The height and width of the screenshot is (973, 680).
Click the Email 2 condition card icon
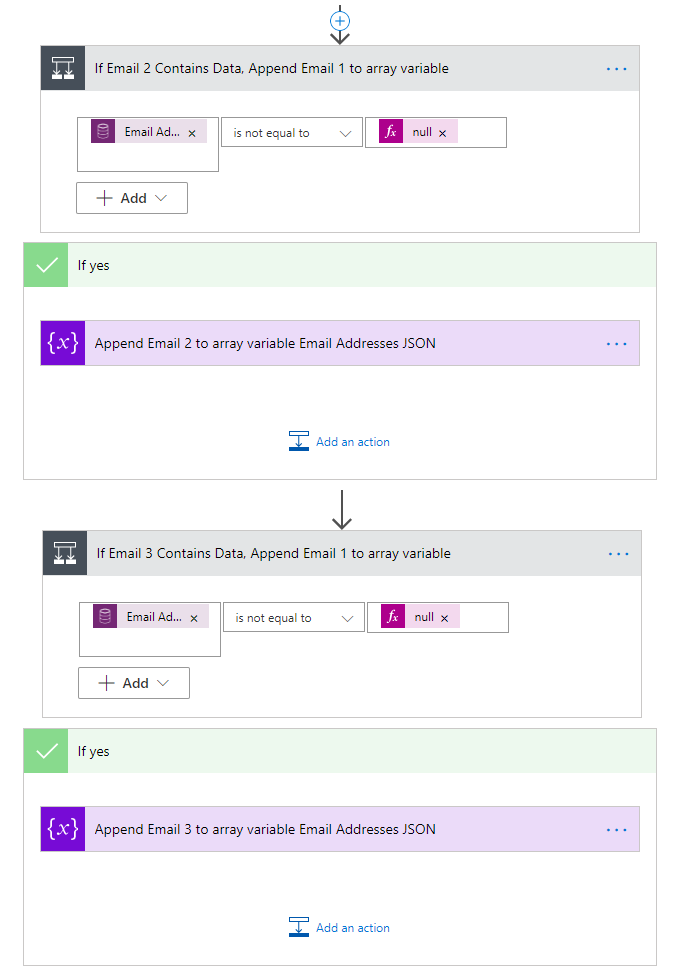coord(63,69)
